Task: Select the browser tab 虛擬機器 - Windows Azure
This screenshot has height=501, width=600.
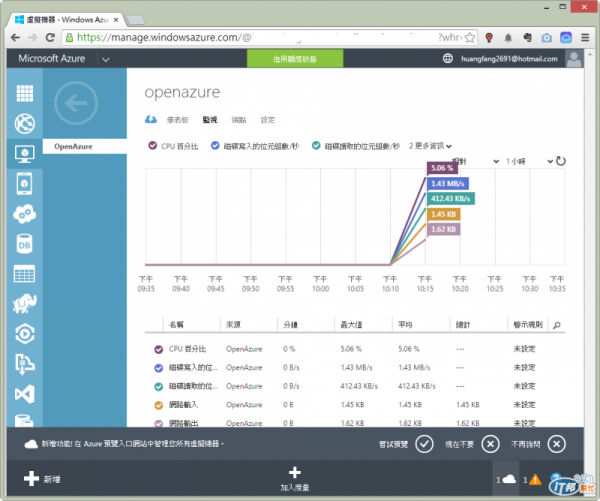Action: pos(67,20)
